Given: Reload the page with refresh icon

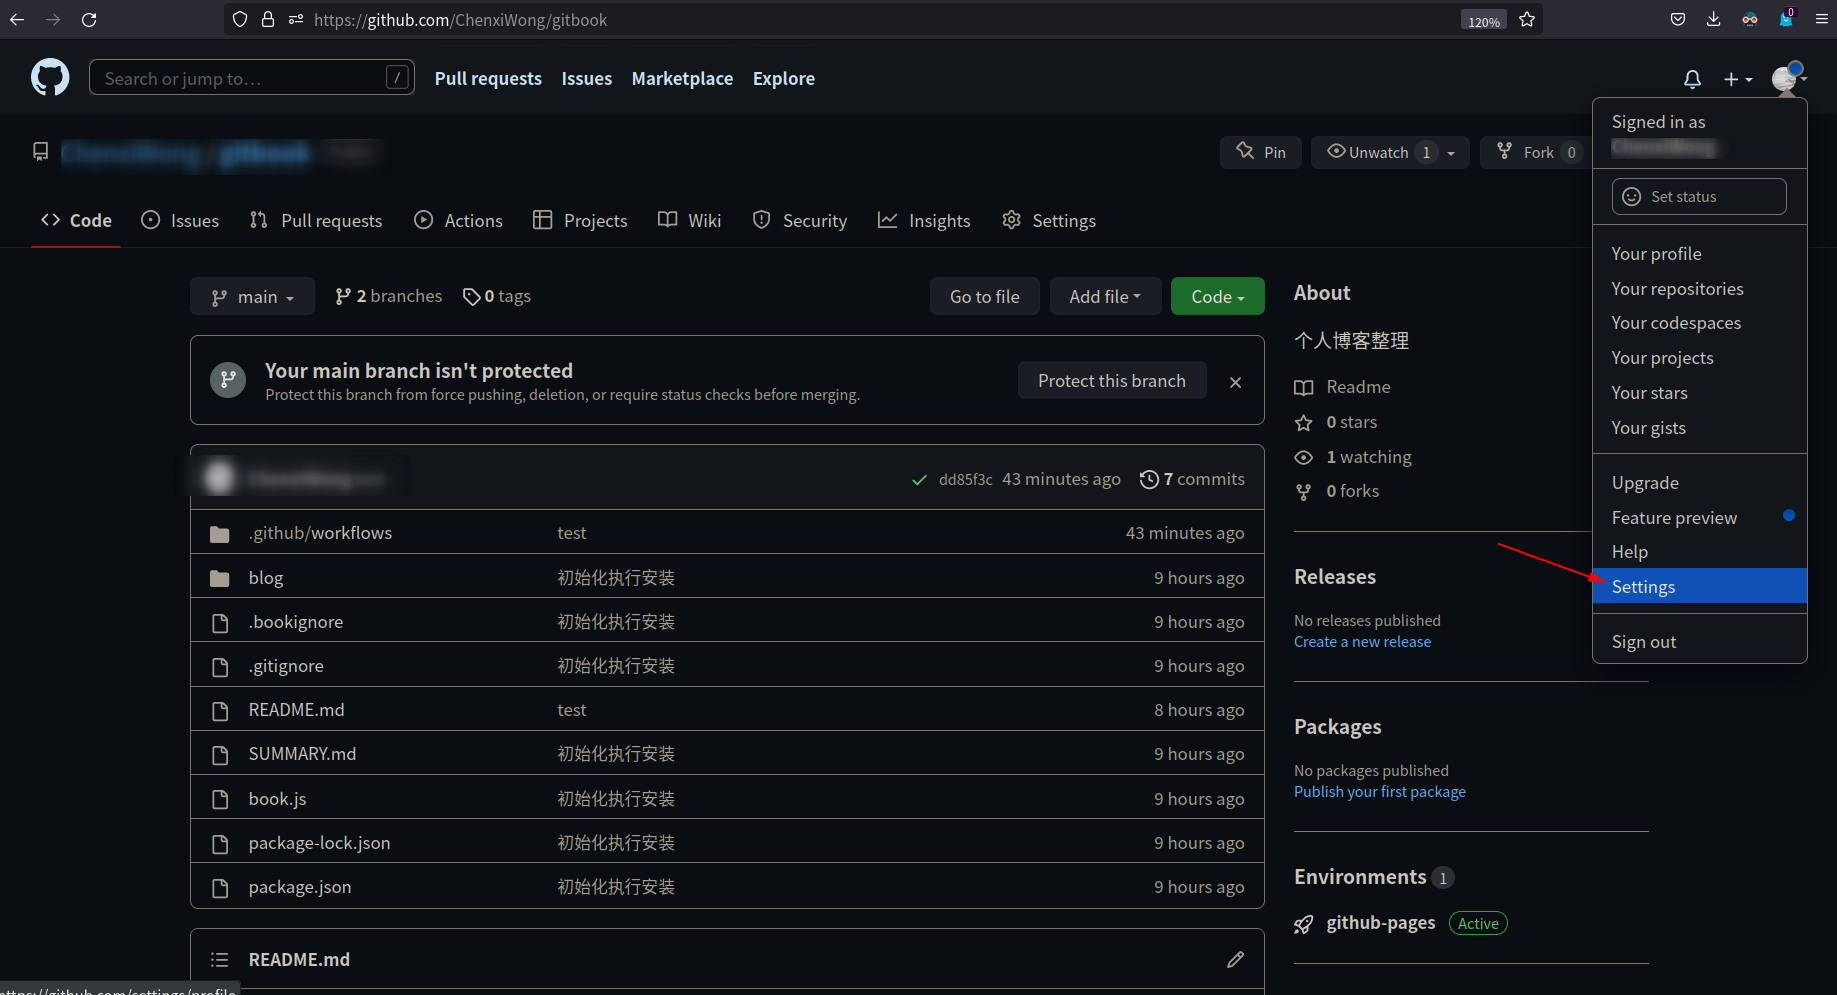Looking at the screenshot, I should click(x=89, y=19).
